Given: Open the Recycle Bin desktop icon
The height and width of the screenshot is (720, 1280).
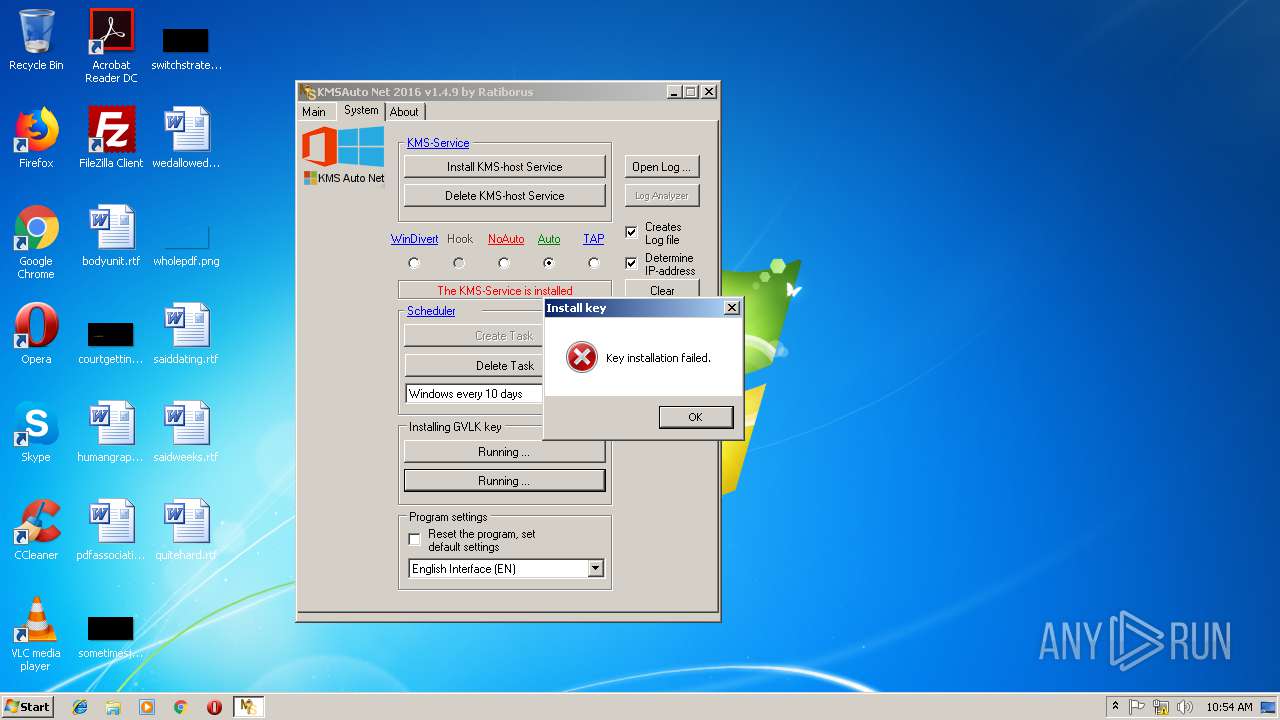Looking at the screenshot, I should pyautogui.click(x=36, y=40).
